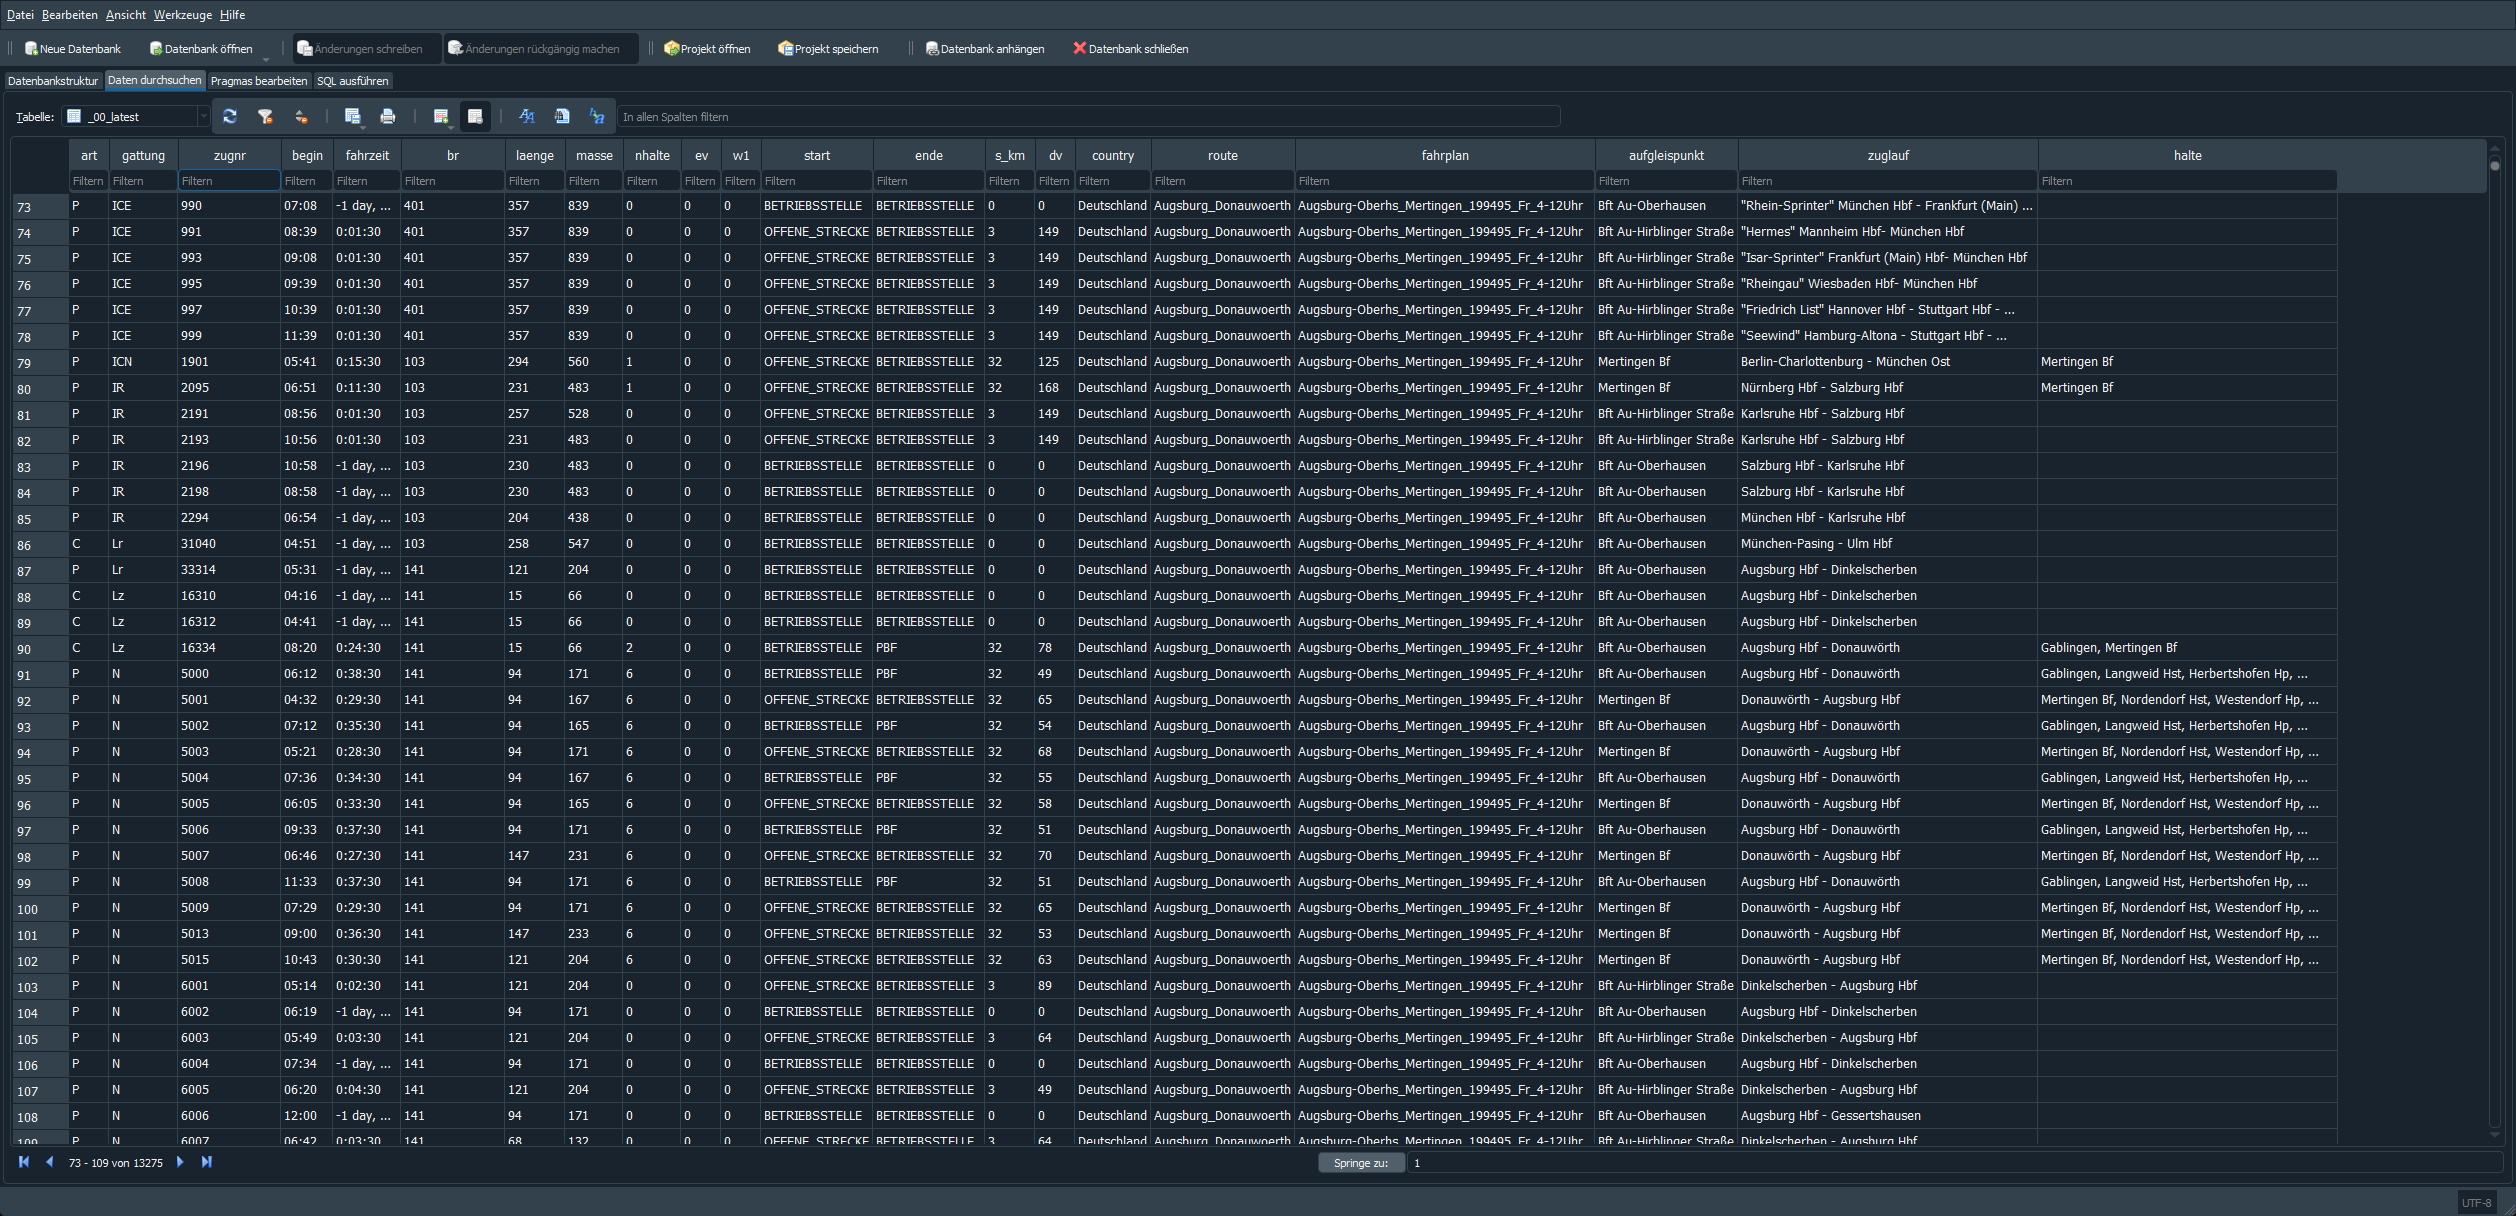Screen dimensions: 2516x1216
Task: Sort by the fahrzeit column header
Action: pyautogui.click(x=368, y=155)
